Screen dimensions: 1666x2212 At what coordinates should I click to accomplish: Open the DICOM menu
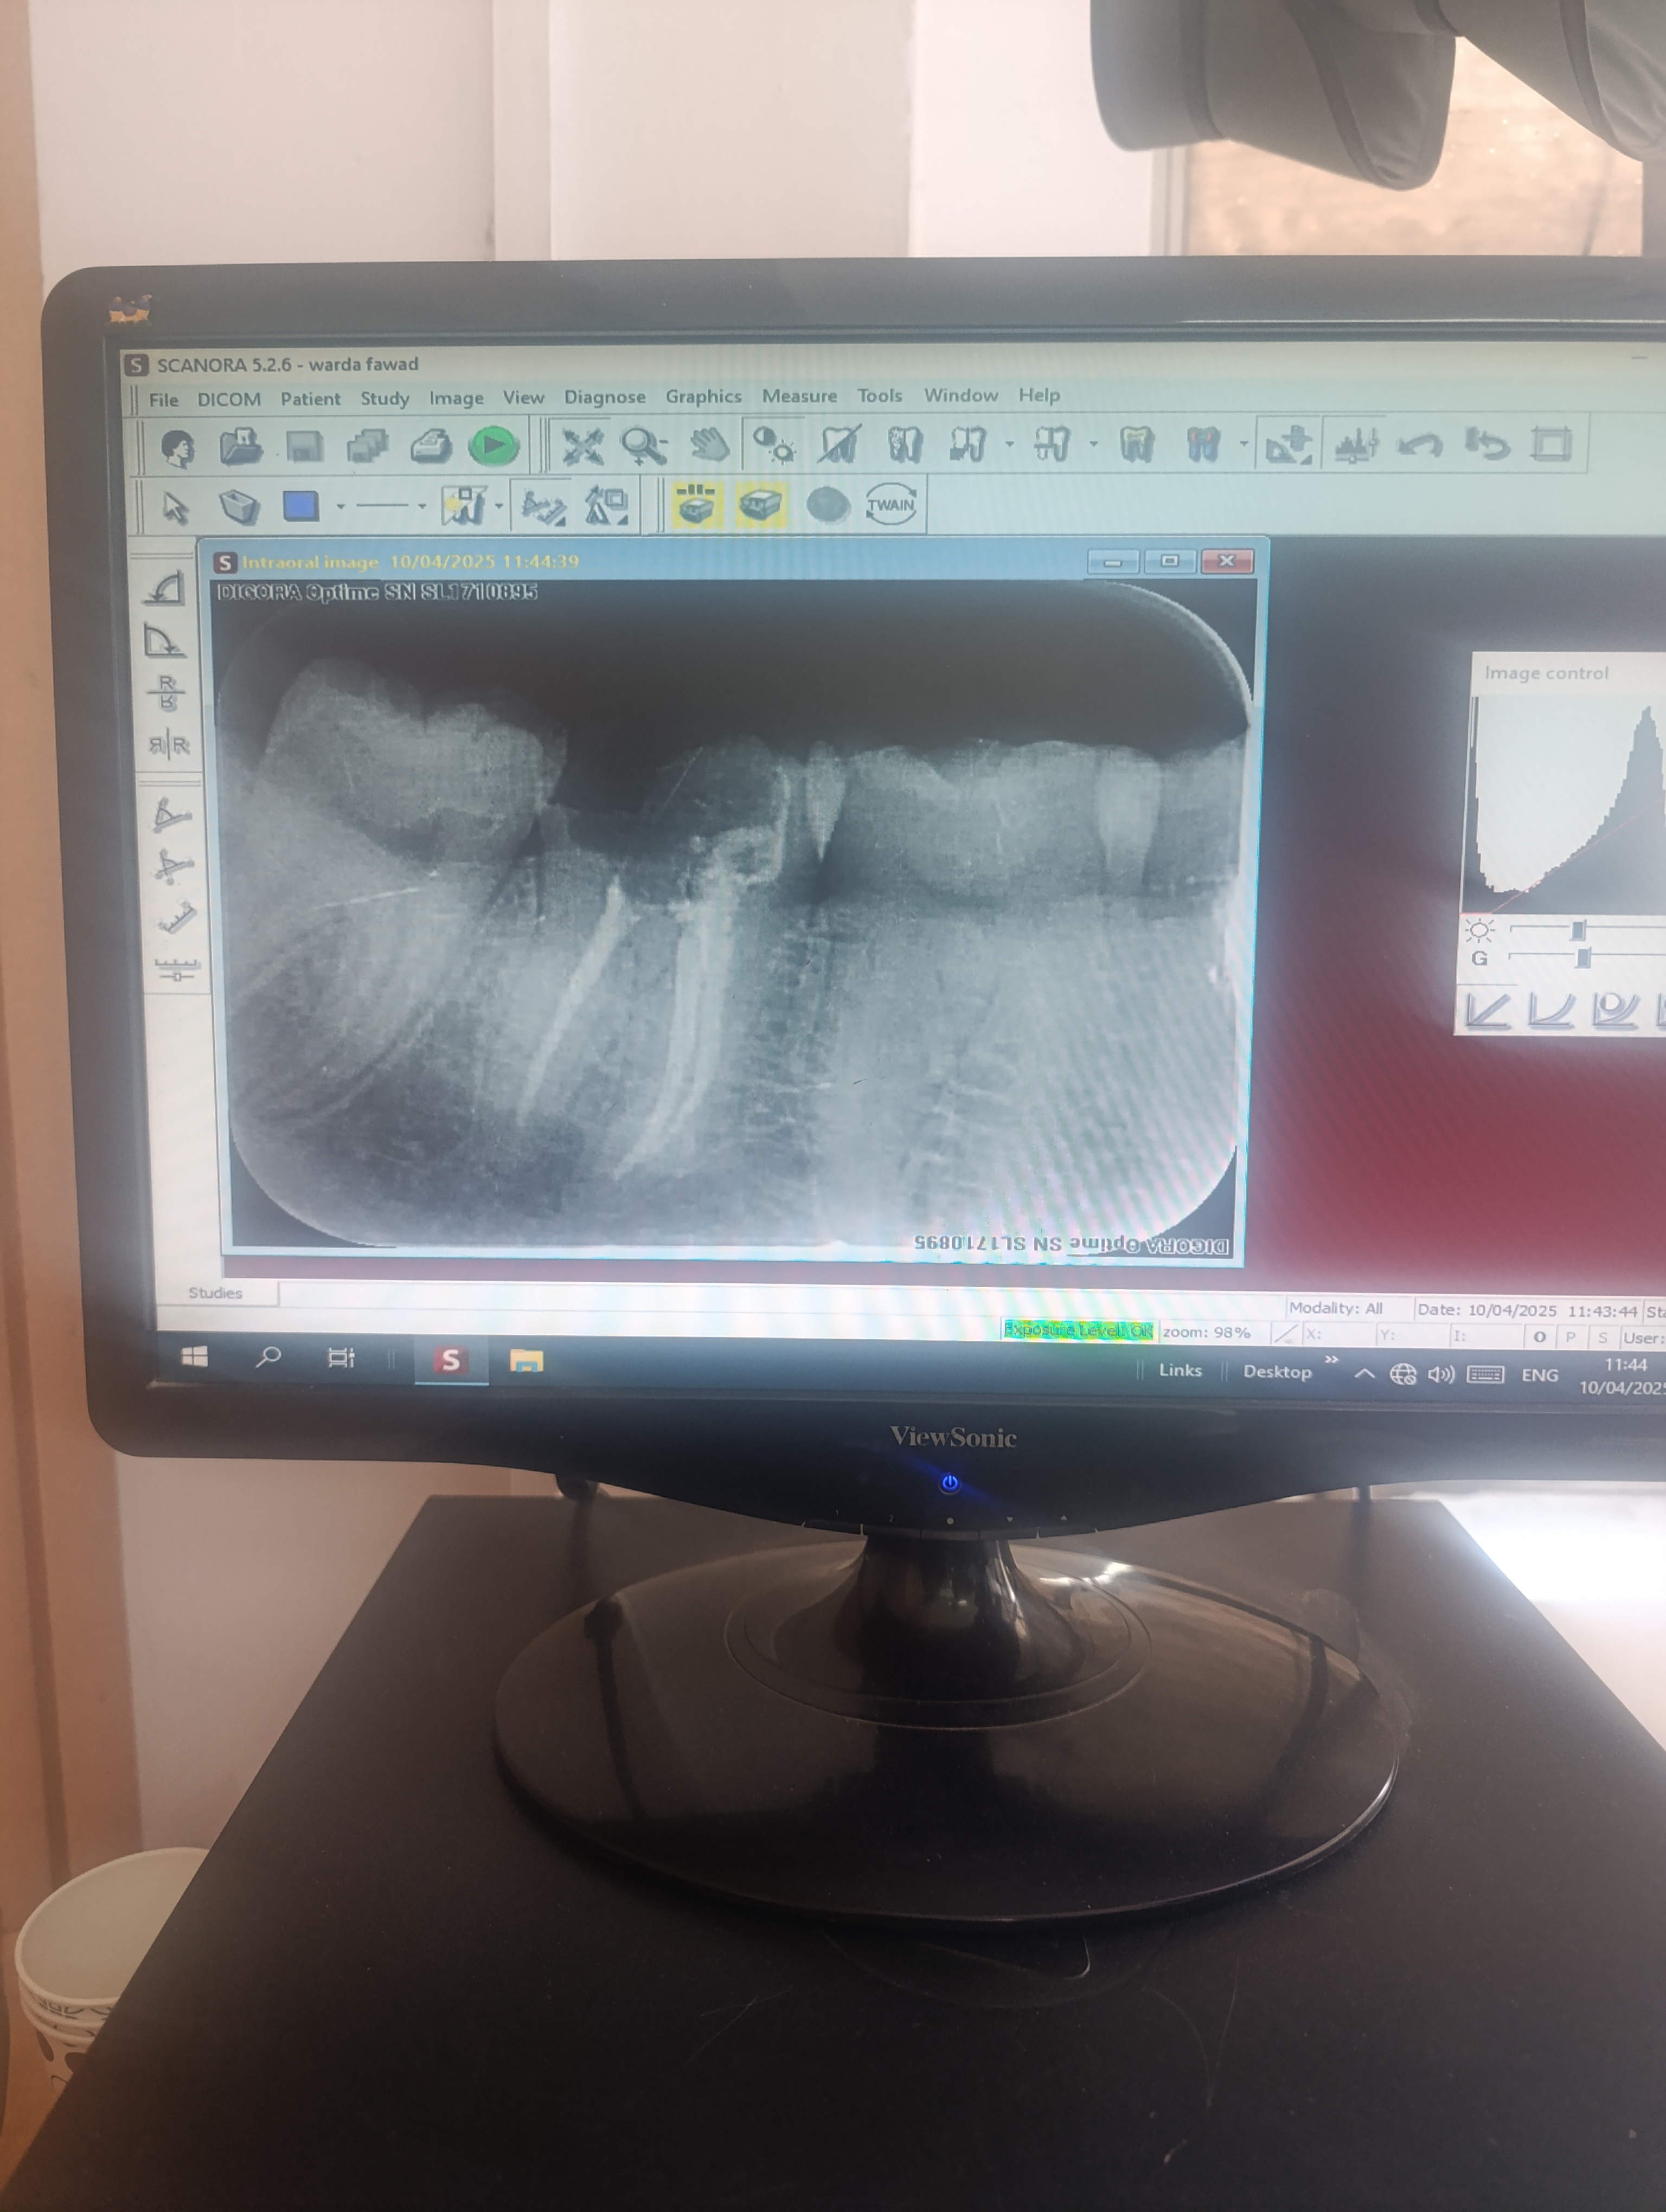229,399
